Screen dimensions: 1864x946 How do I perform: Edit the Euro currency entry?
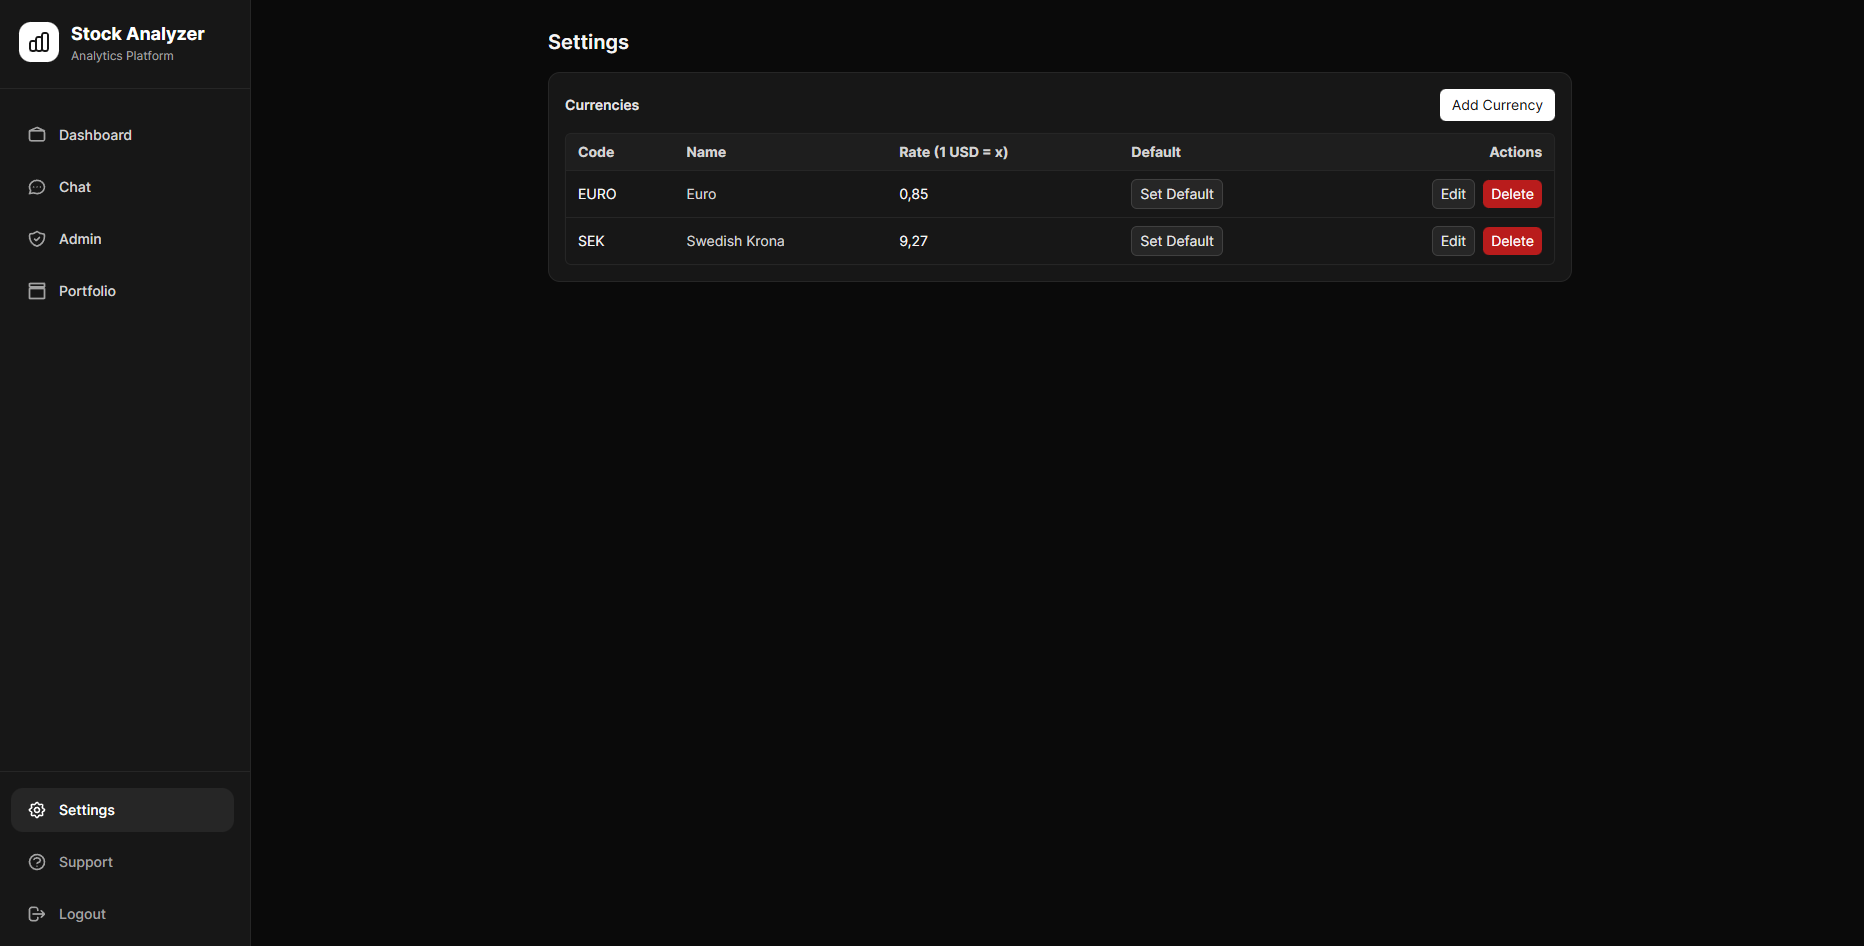tap(1452, 194)
